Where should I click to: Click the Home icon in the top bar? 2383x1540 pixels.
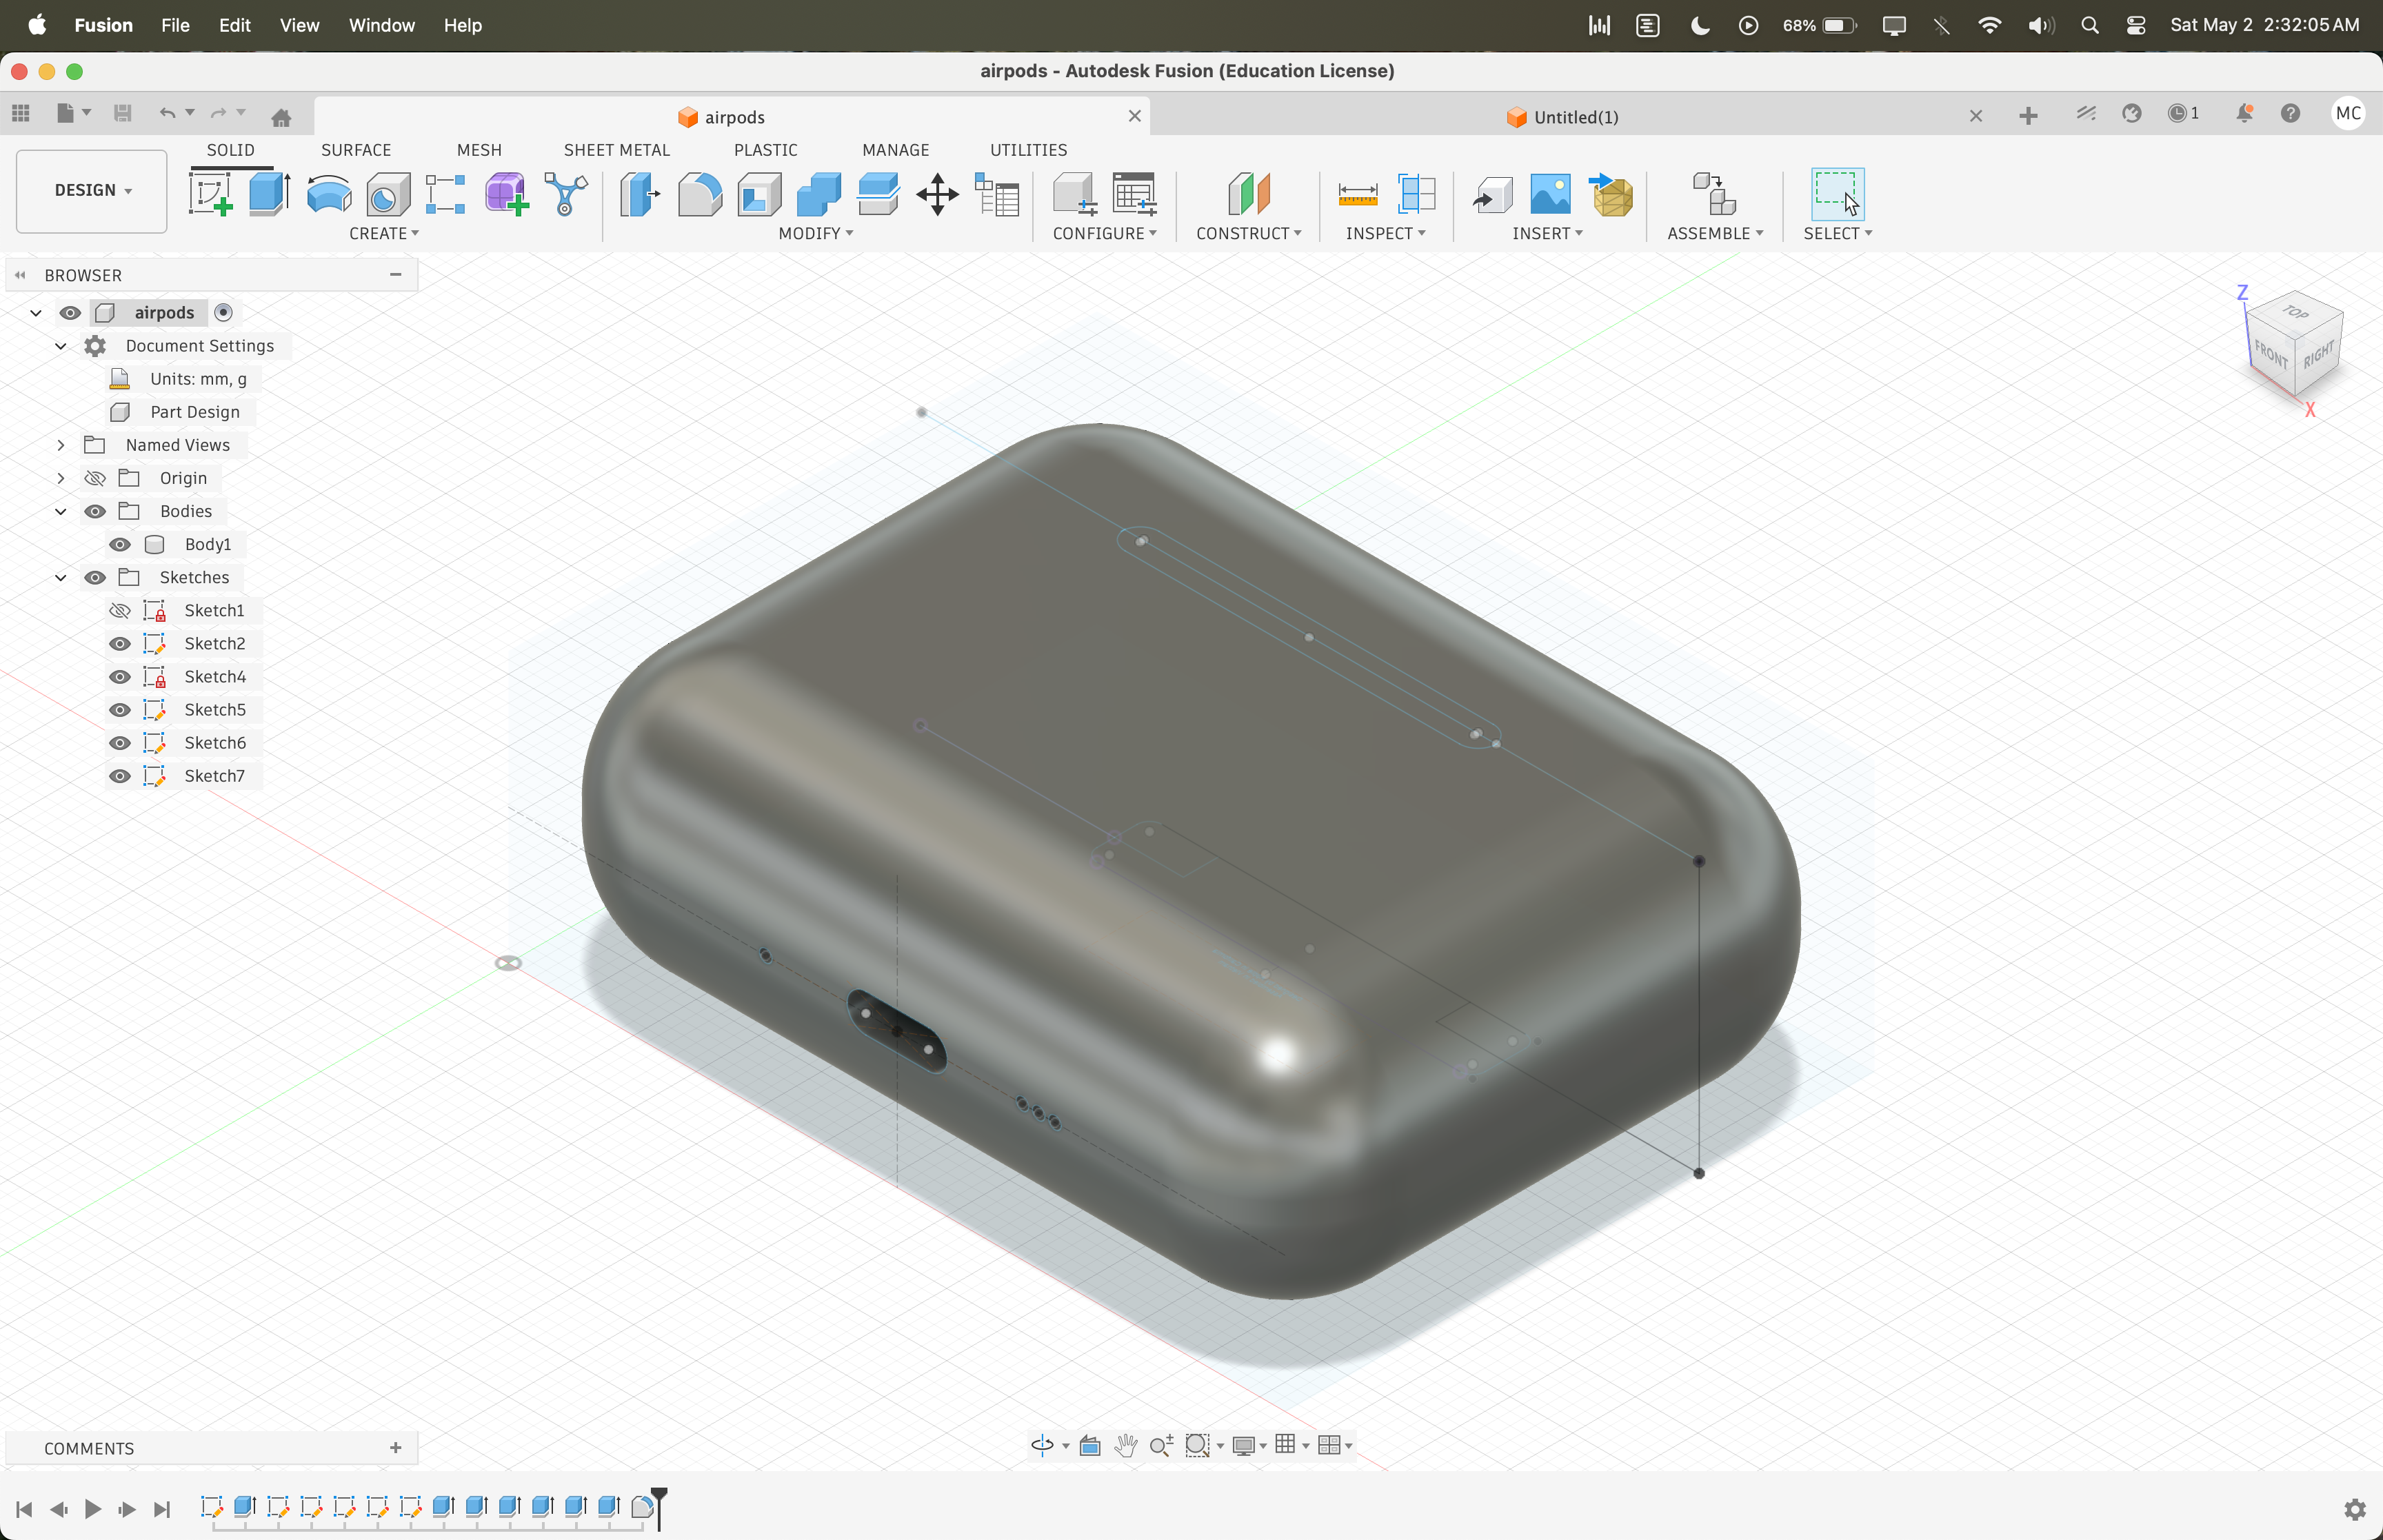282,117
